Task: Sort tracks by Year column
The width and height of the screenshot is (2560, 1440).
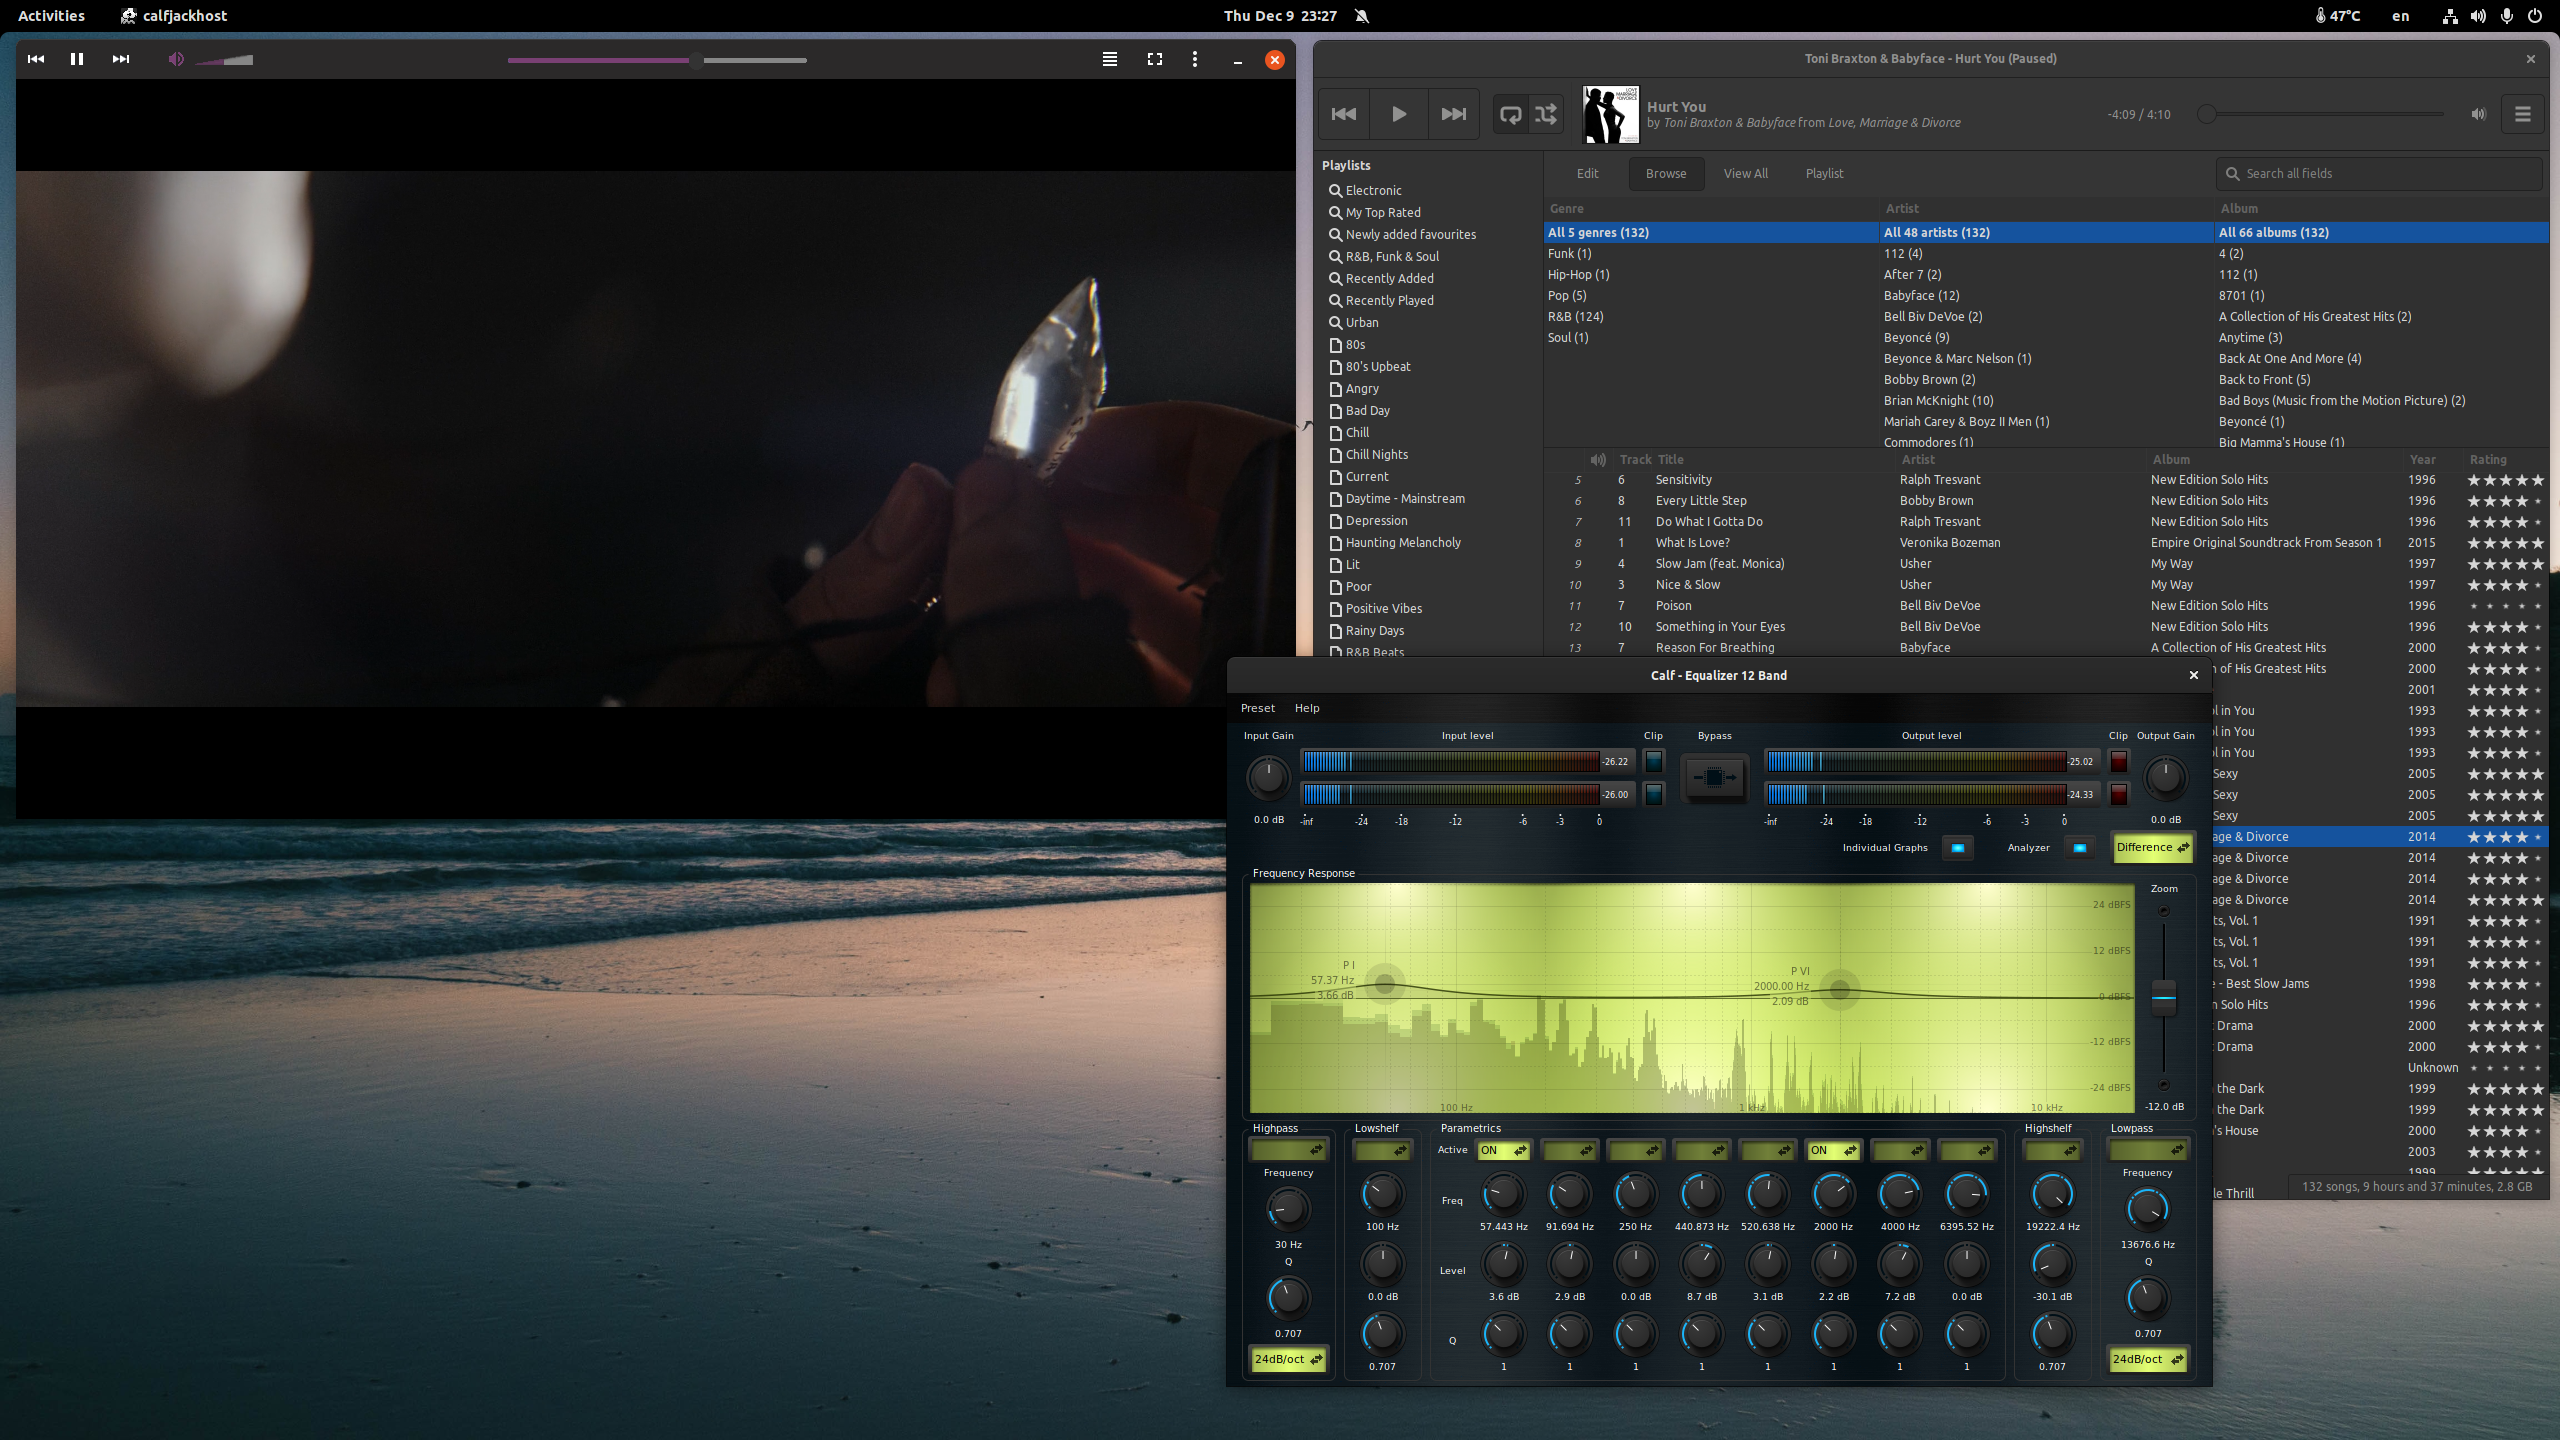Action: pos(2422,459)
